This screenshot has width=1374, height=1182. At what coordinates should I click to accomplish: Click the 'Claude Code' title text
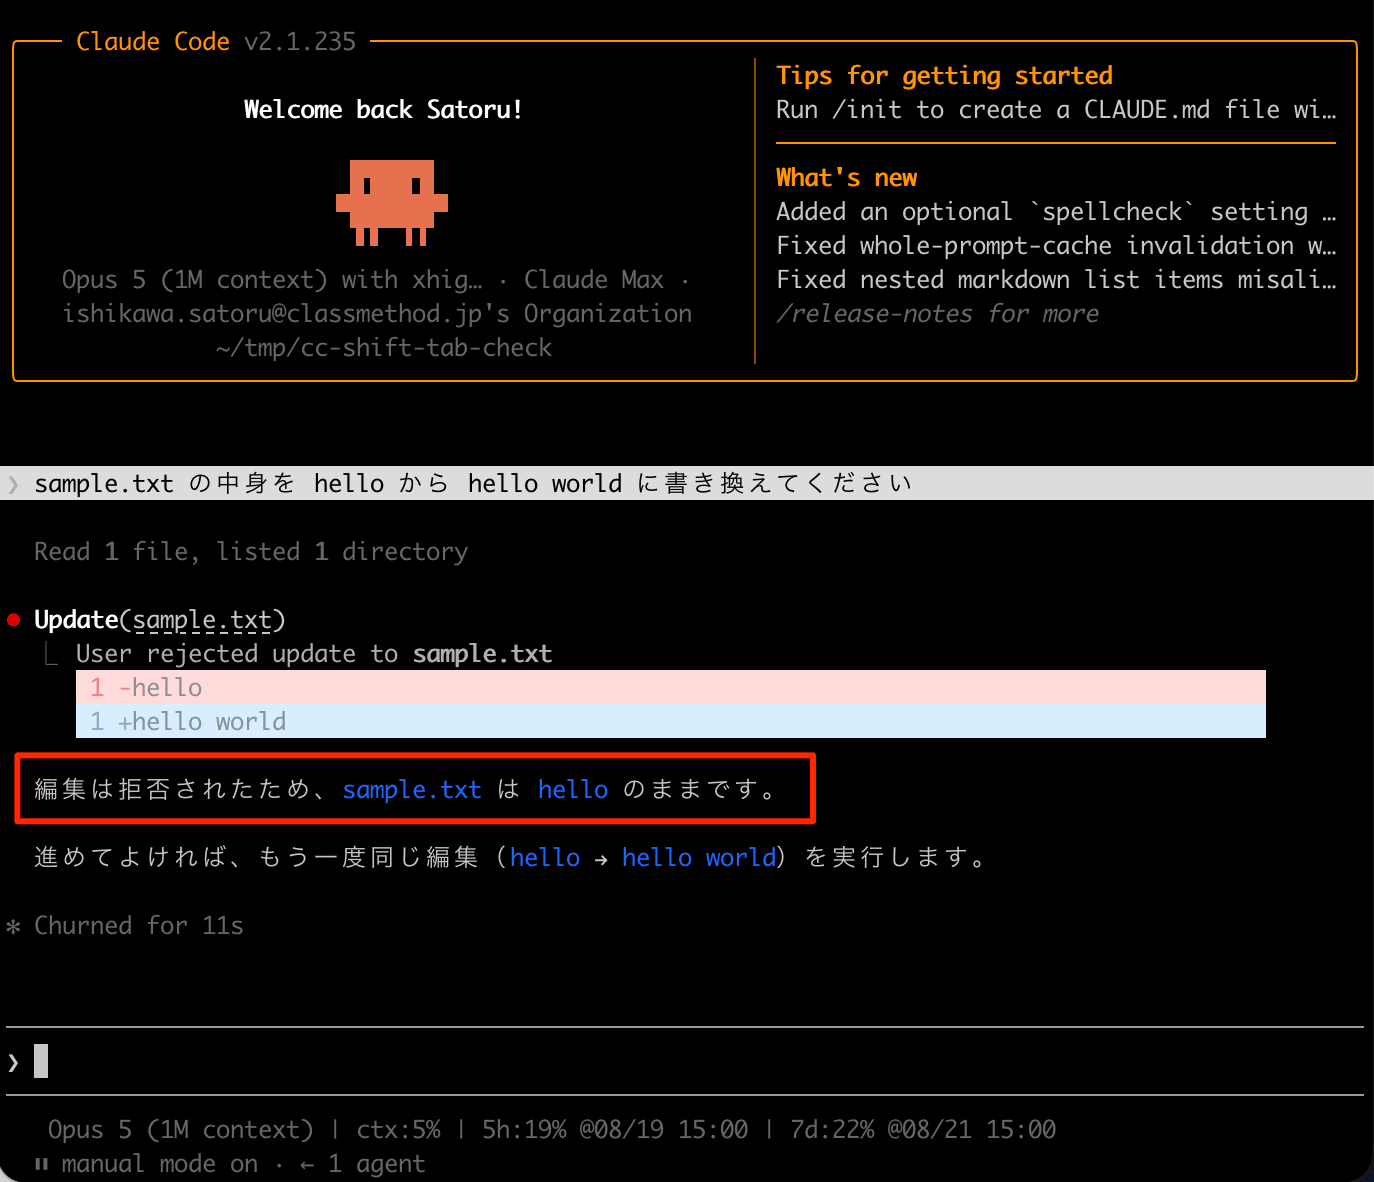pyautogui.click(x=153, y=42)
